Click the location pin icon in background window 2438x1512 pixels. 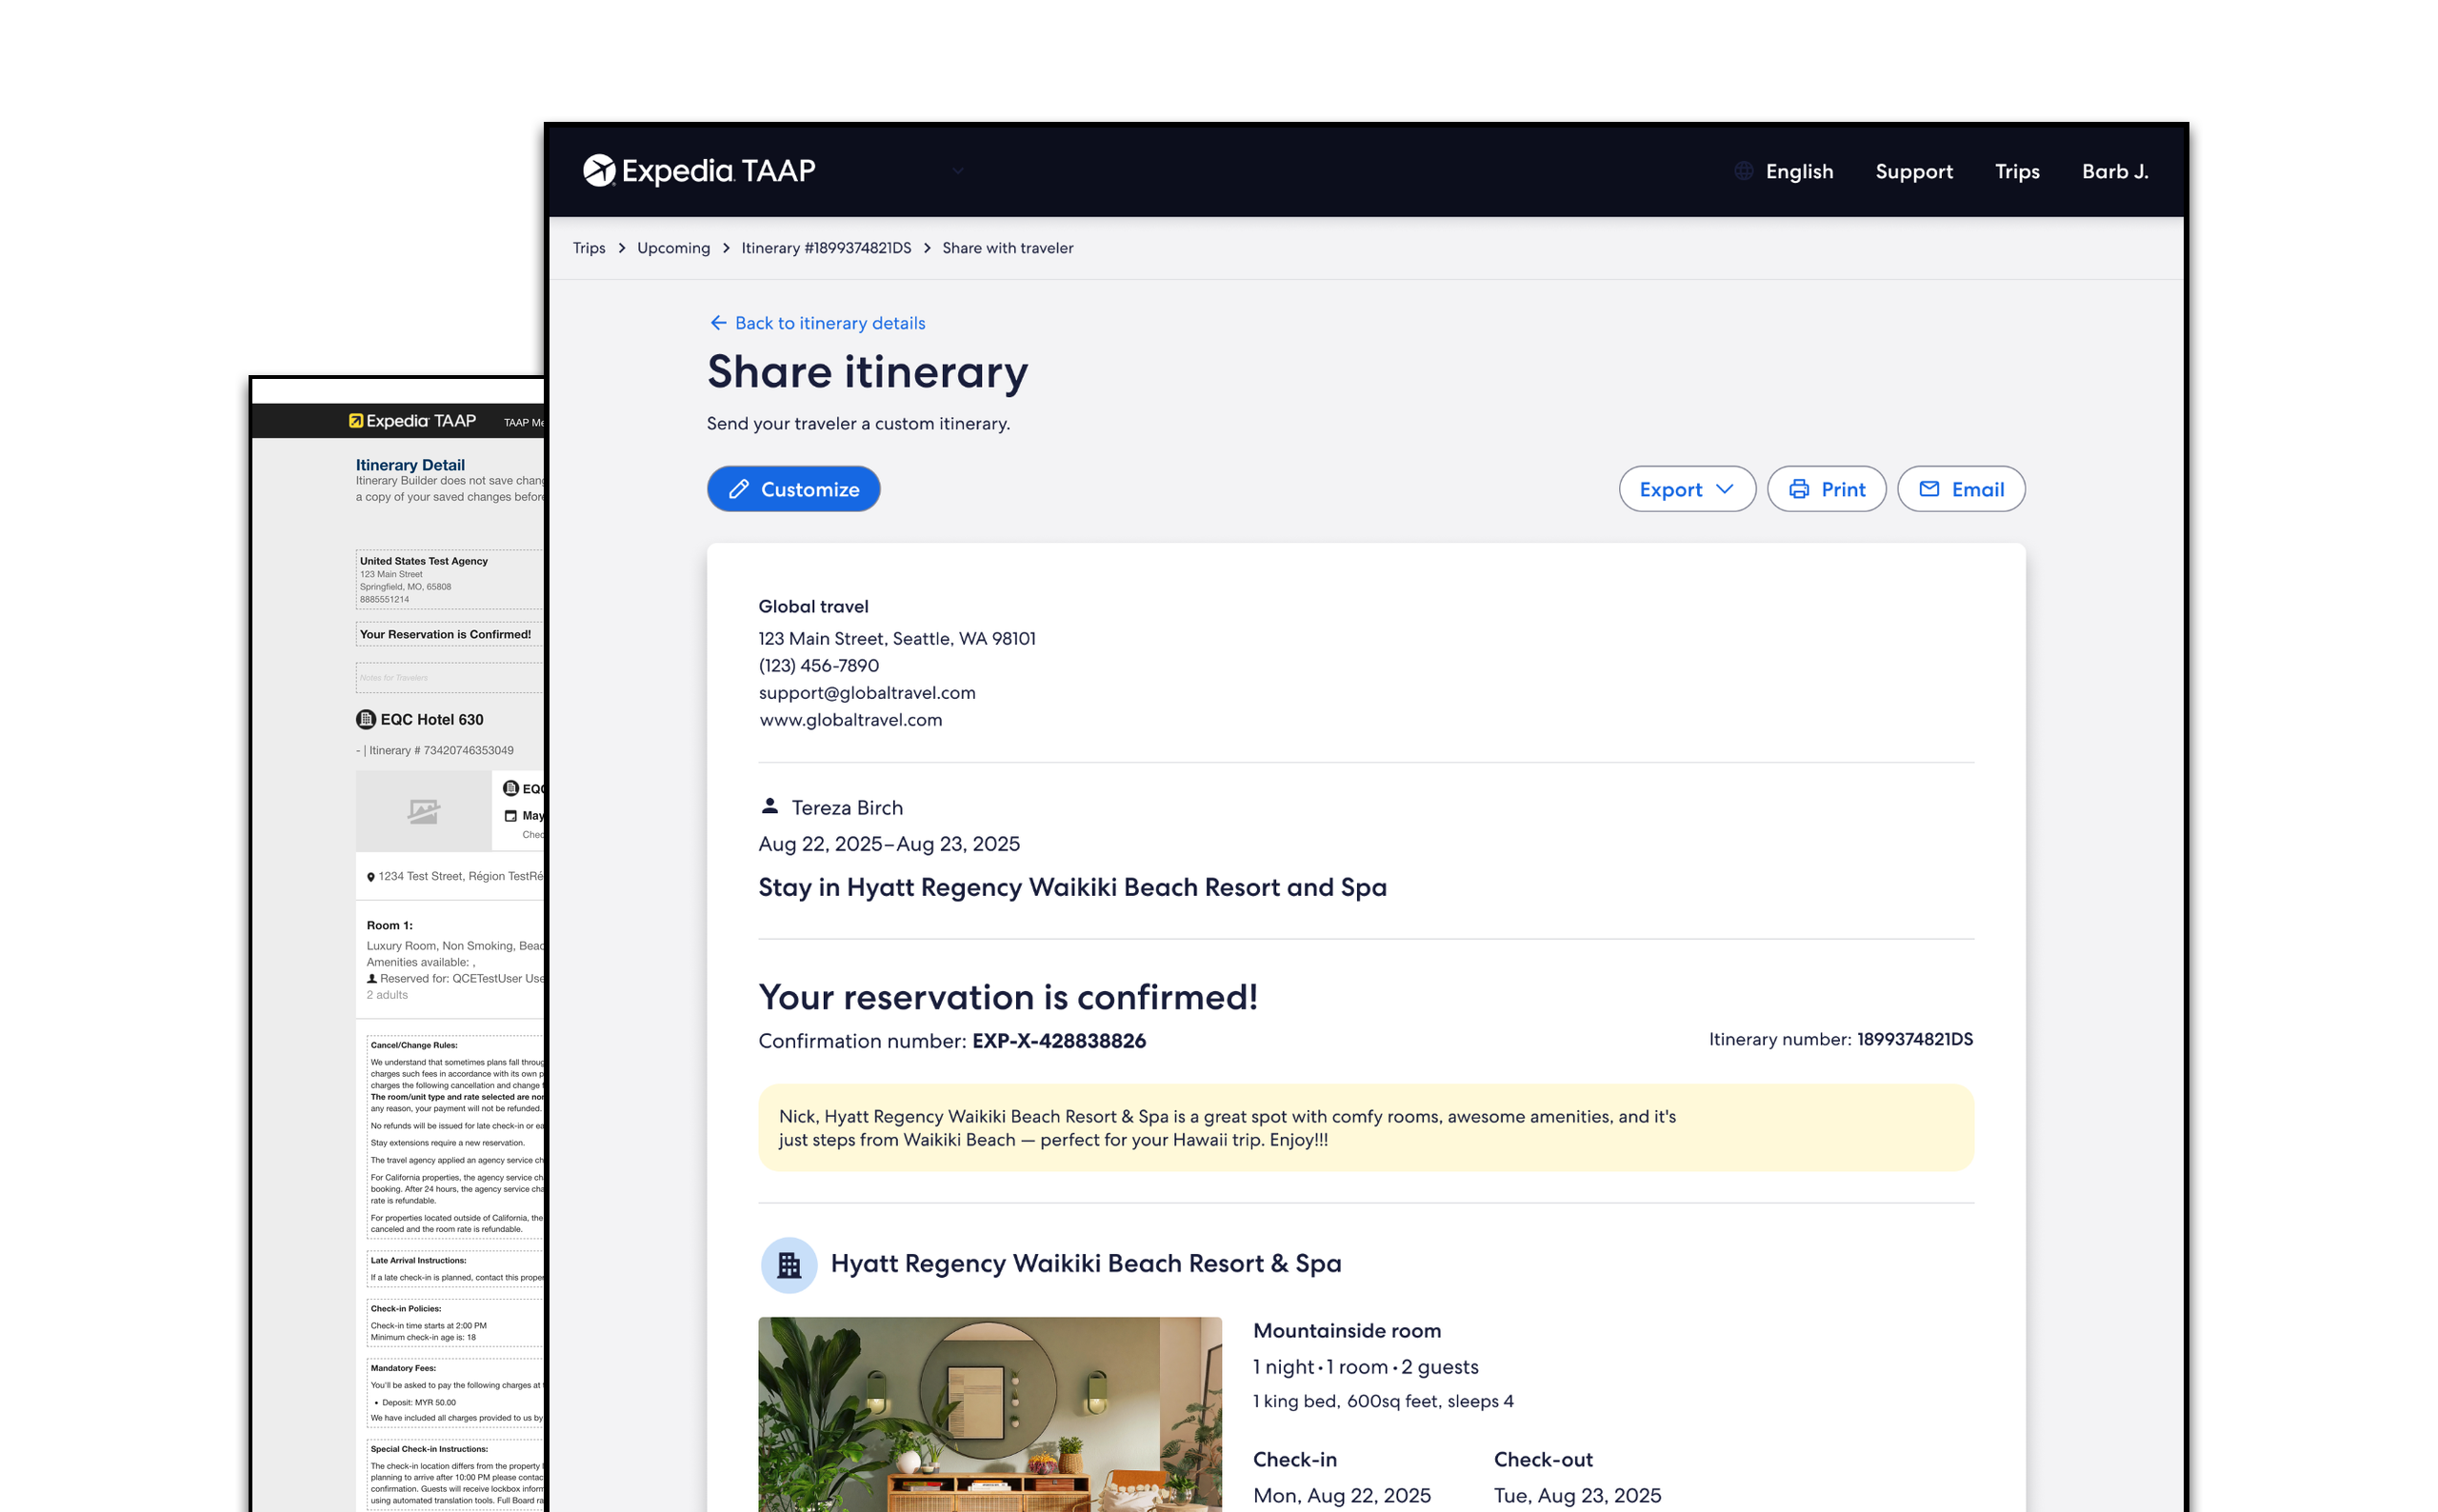(x=370, y=877)
